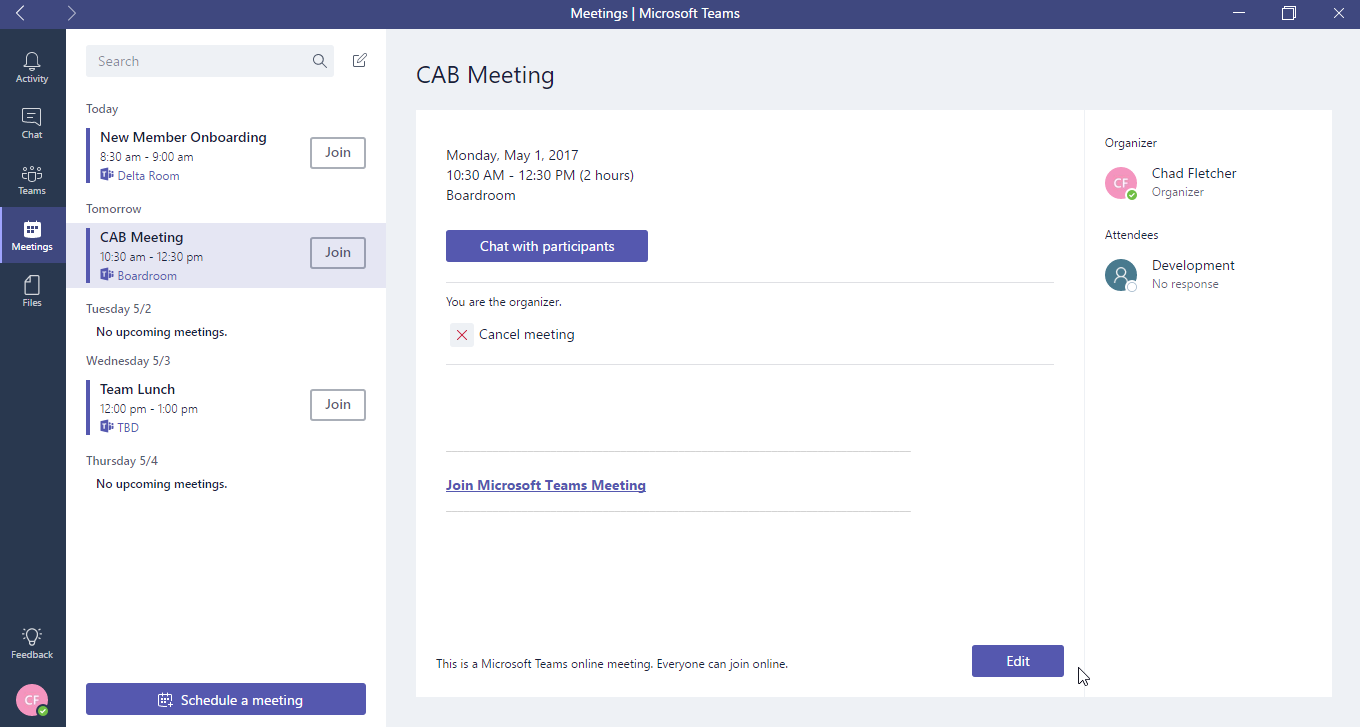This screenshot has width=1360, height=727.
Task: Click the Development attendee name
Action: coord(1193,265)
